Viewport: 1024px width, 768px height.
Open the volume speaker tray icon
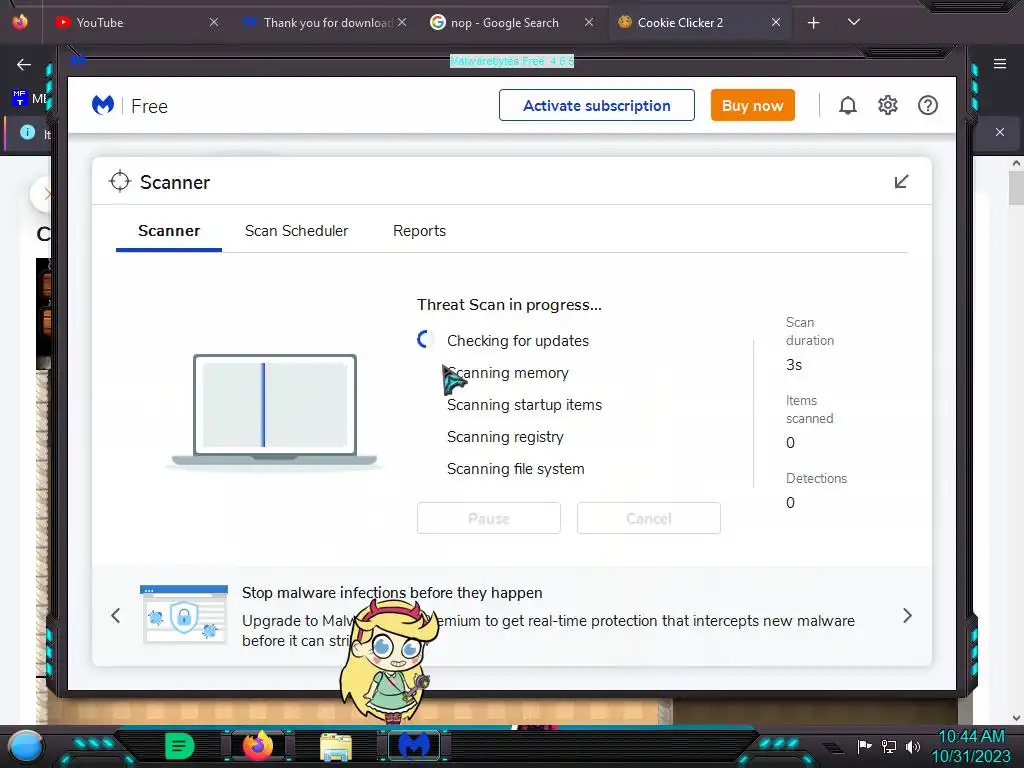(x=913, y=746)
